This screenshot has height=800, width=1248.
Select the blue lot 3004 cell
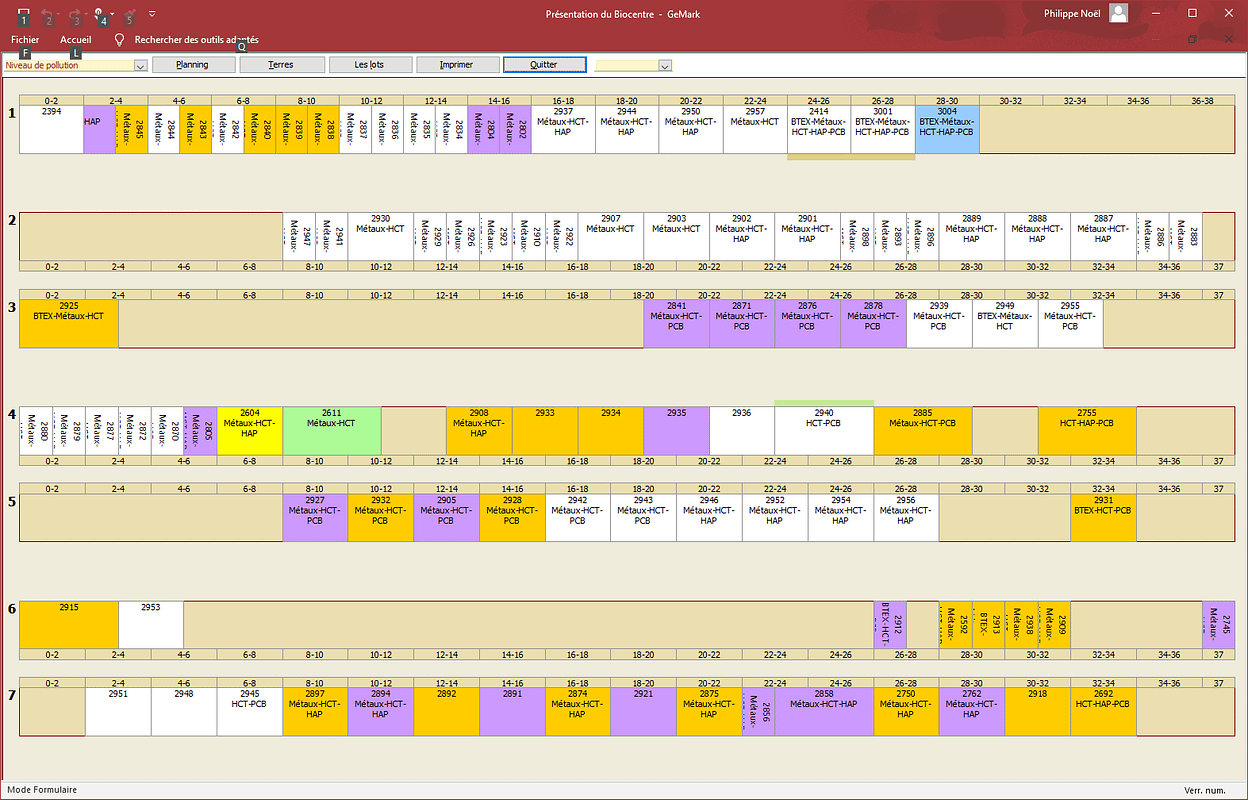(947, 129)
